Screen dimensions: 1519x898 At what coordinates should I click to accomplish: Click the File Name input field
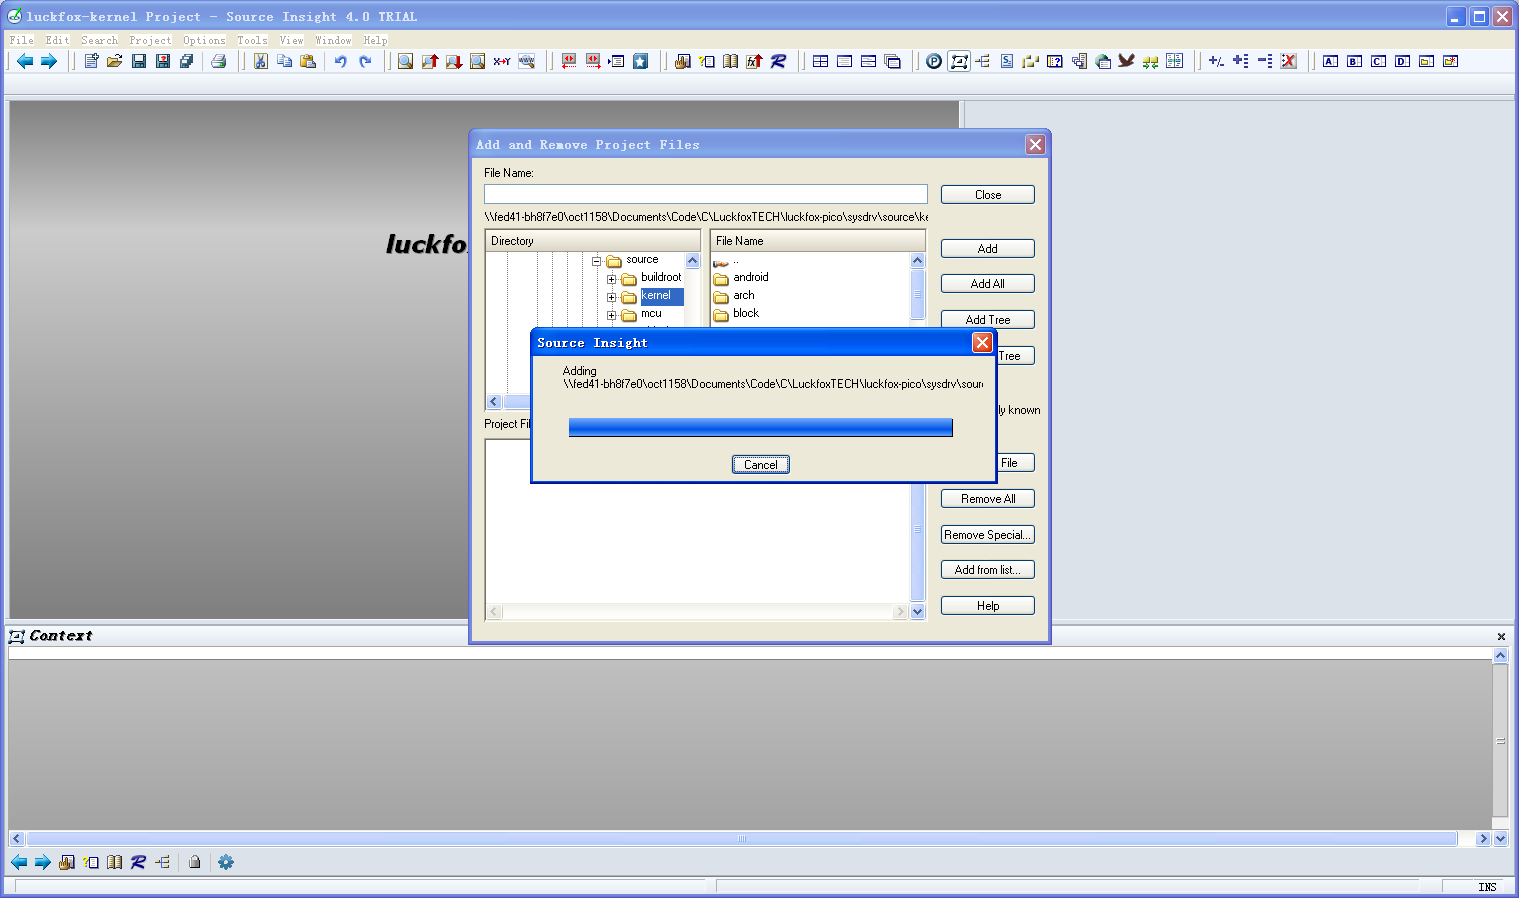pos(706,194)
